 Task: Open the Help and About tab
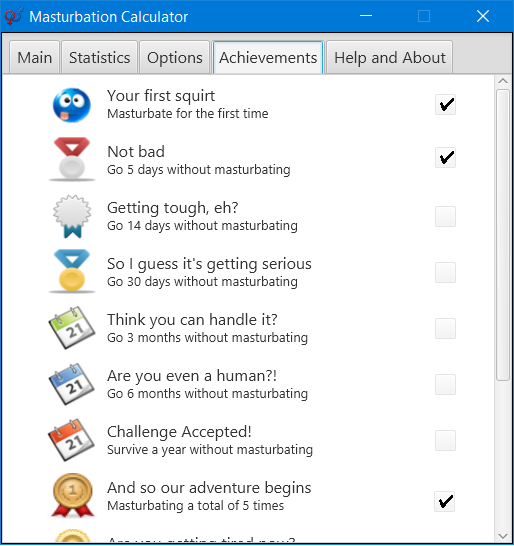pos(389,57)
